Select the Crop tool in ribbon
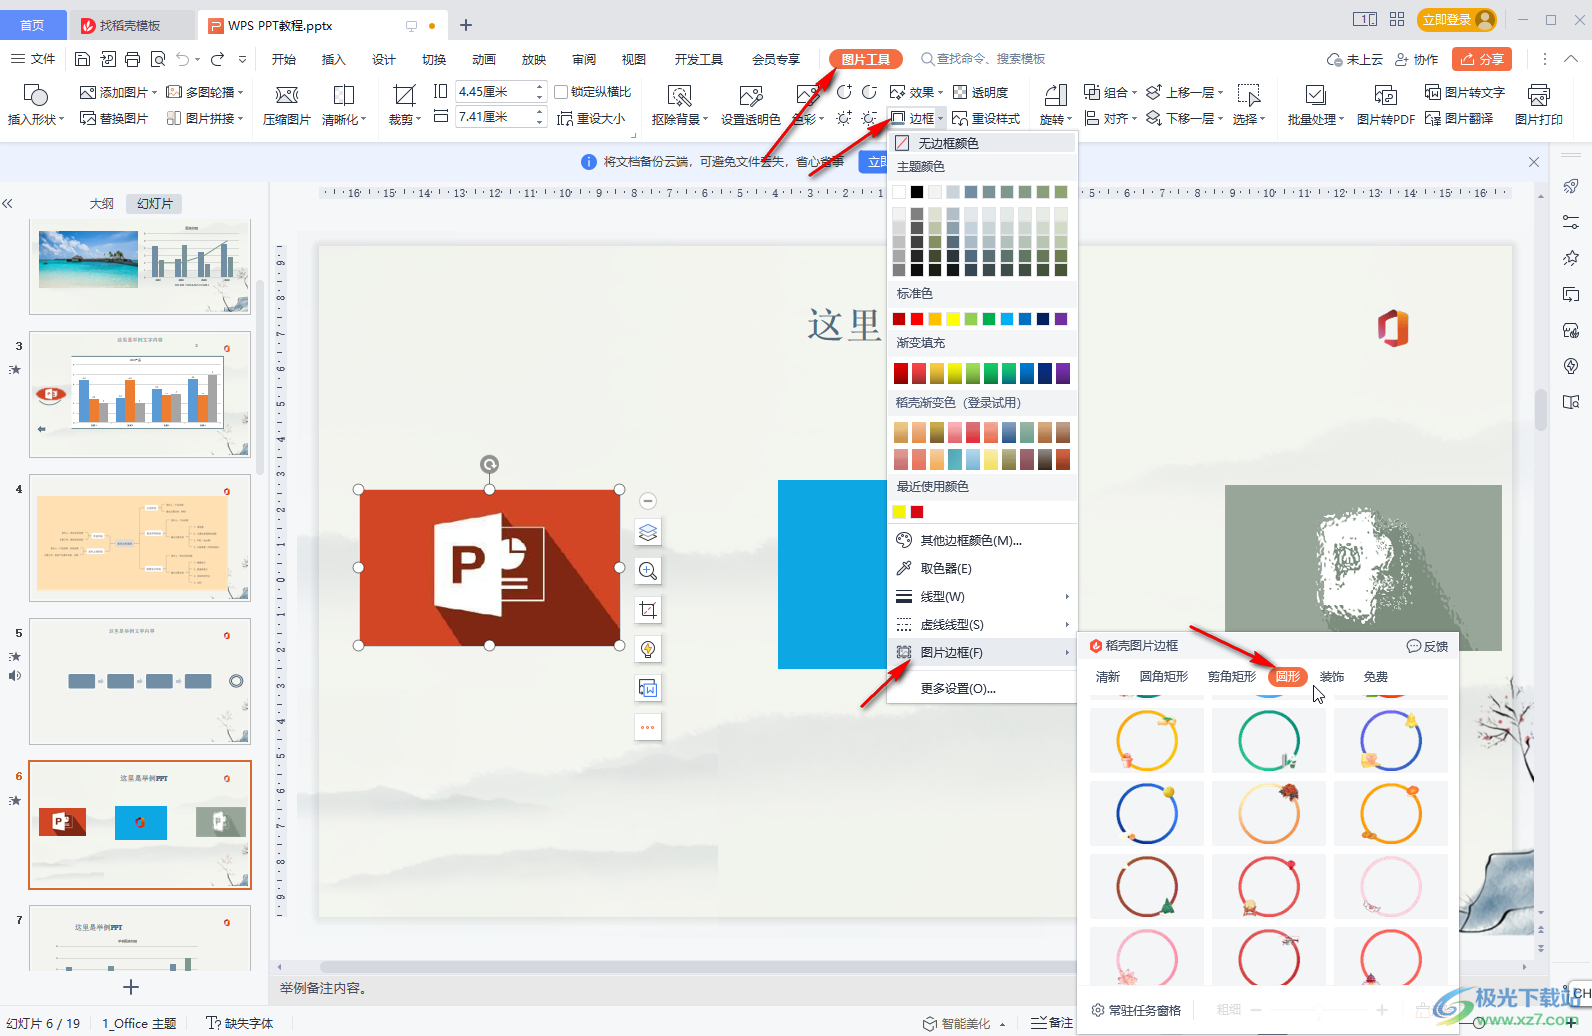This screenshot has height=1036, width=1592. [x=404, y=95]
